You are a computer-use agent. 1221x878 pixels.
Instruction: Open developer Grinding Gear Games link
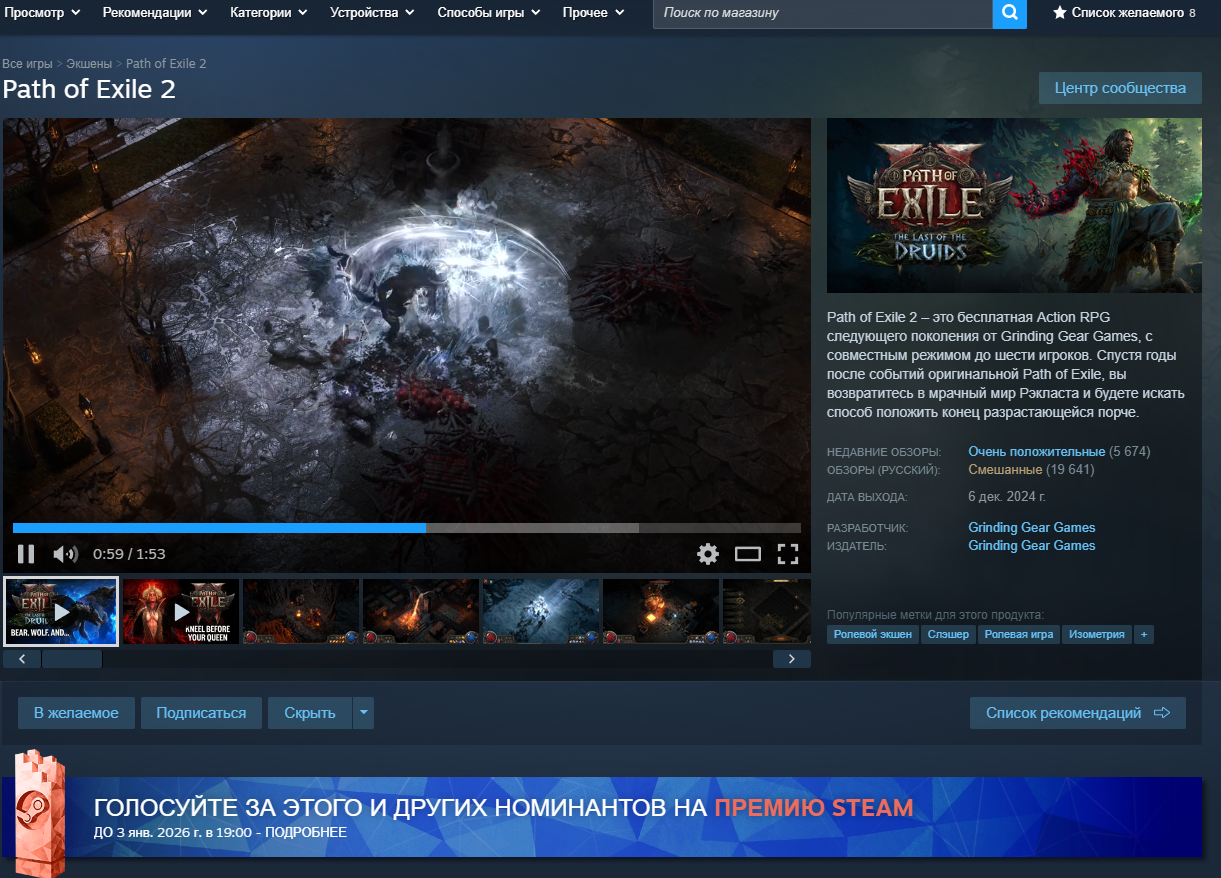[1031, 528]
